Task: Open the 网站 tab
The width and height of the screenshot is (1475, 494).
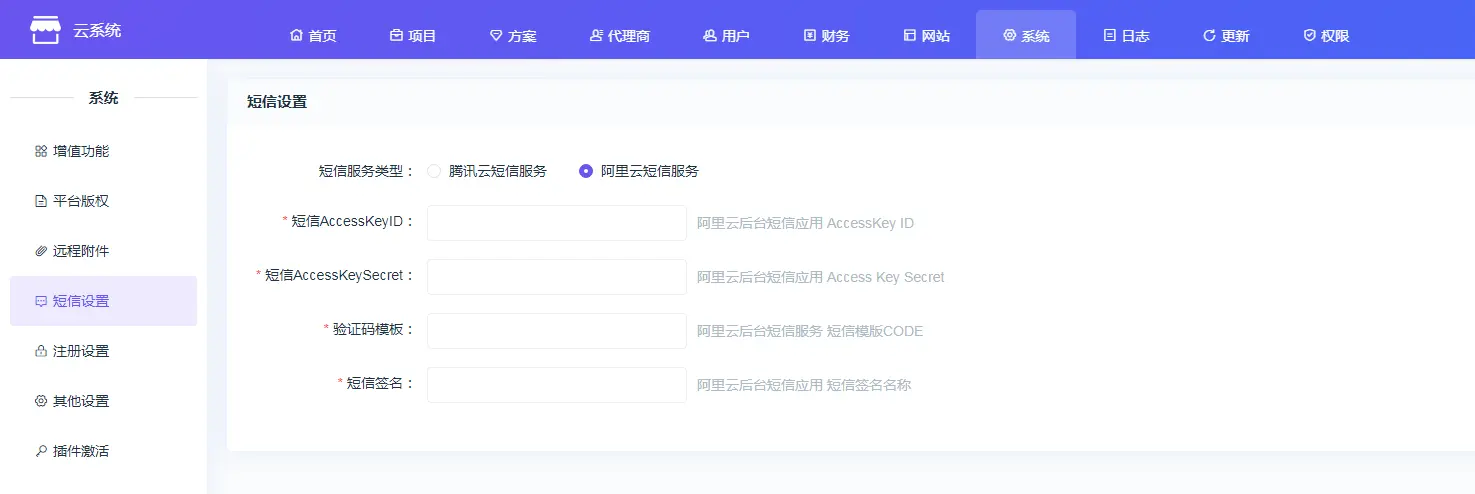Action: point(927,35)
